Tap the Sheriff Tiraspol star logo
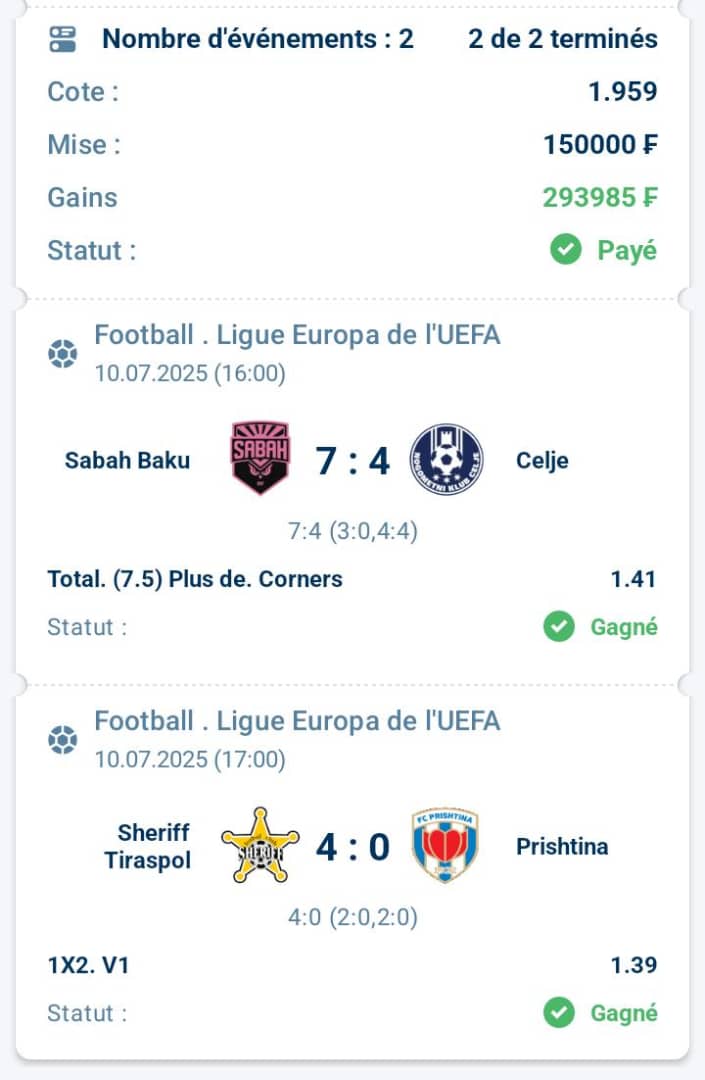Viewport: 705px width, 1080px height. pos(260,845)
